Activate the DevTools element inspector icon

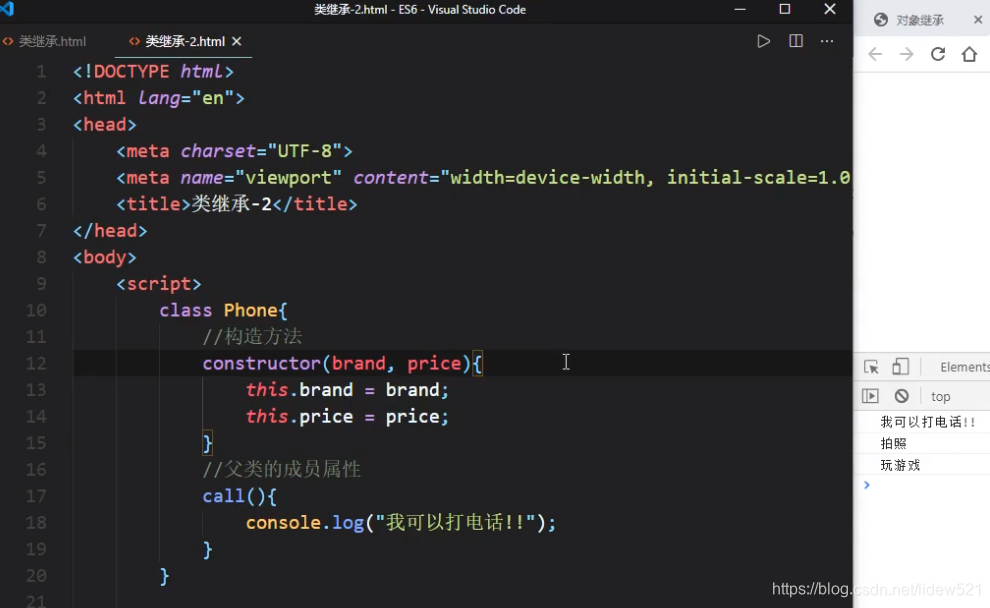pyautogui.click(x=871, y=367)
